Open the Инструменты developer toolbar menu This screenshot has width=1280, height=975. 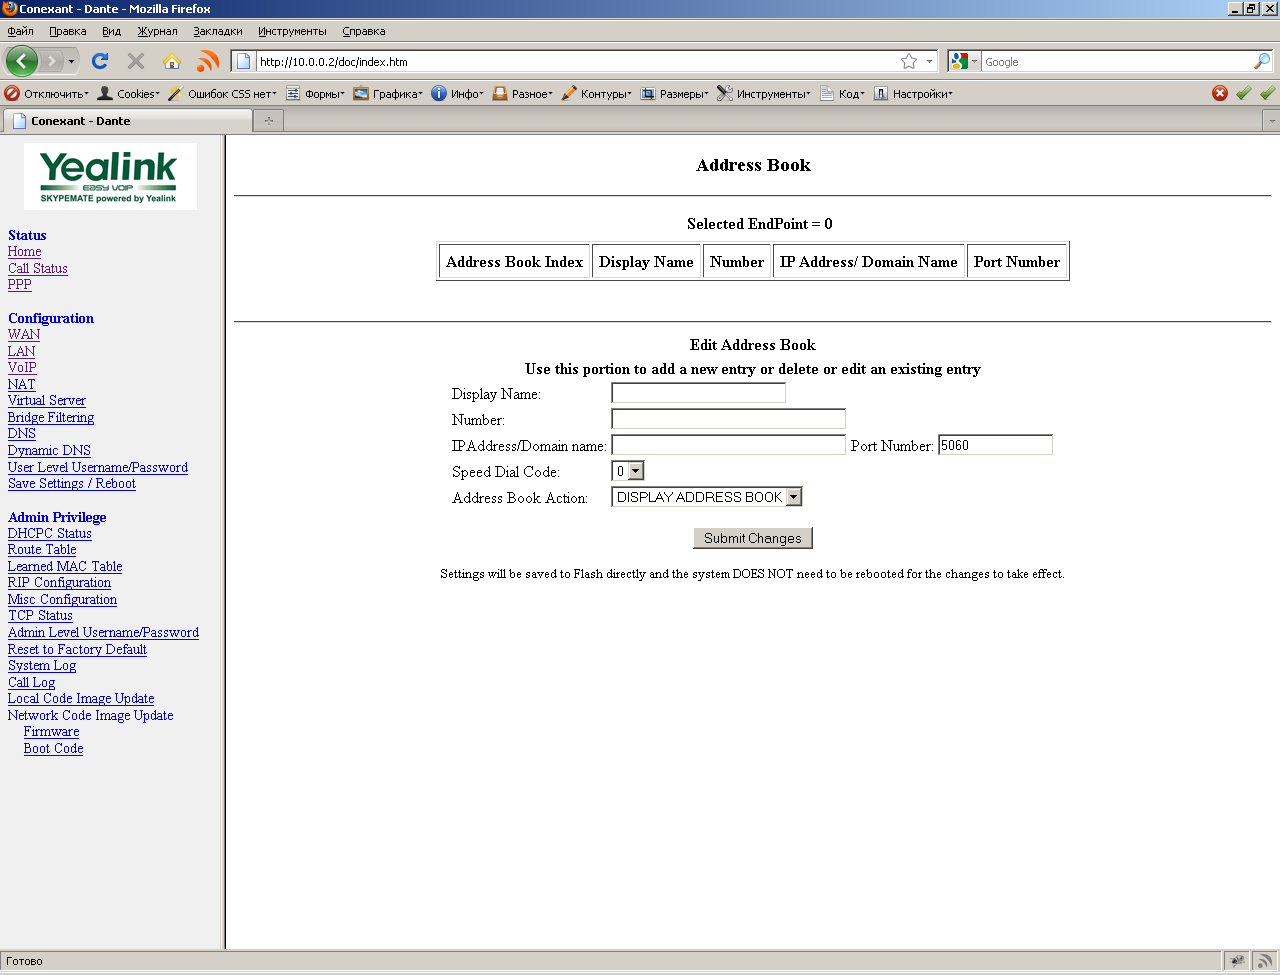(x=764, y=93)
